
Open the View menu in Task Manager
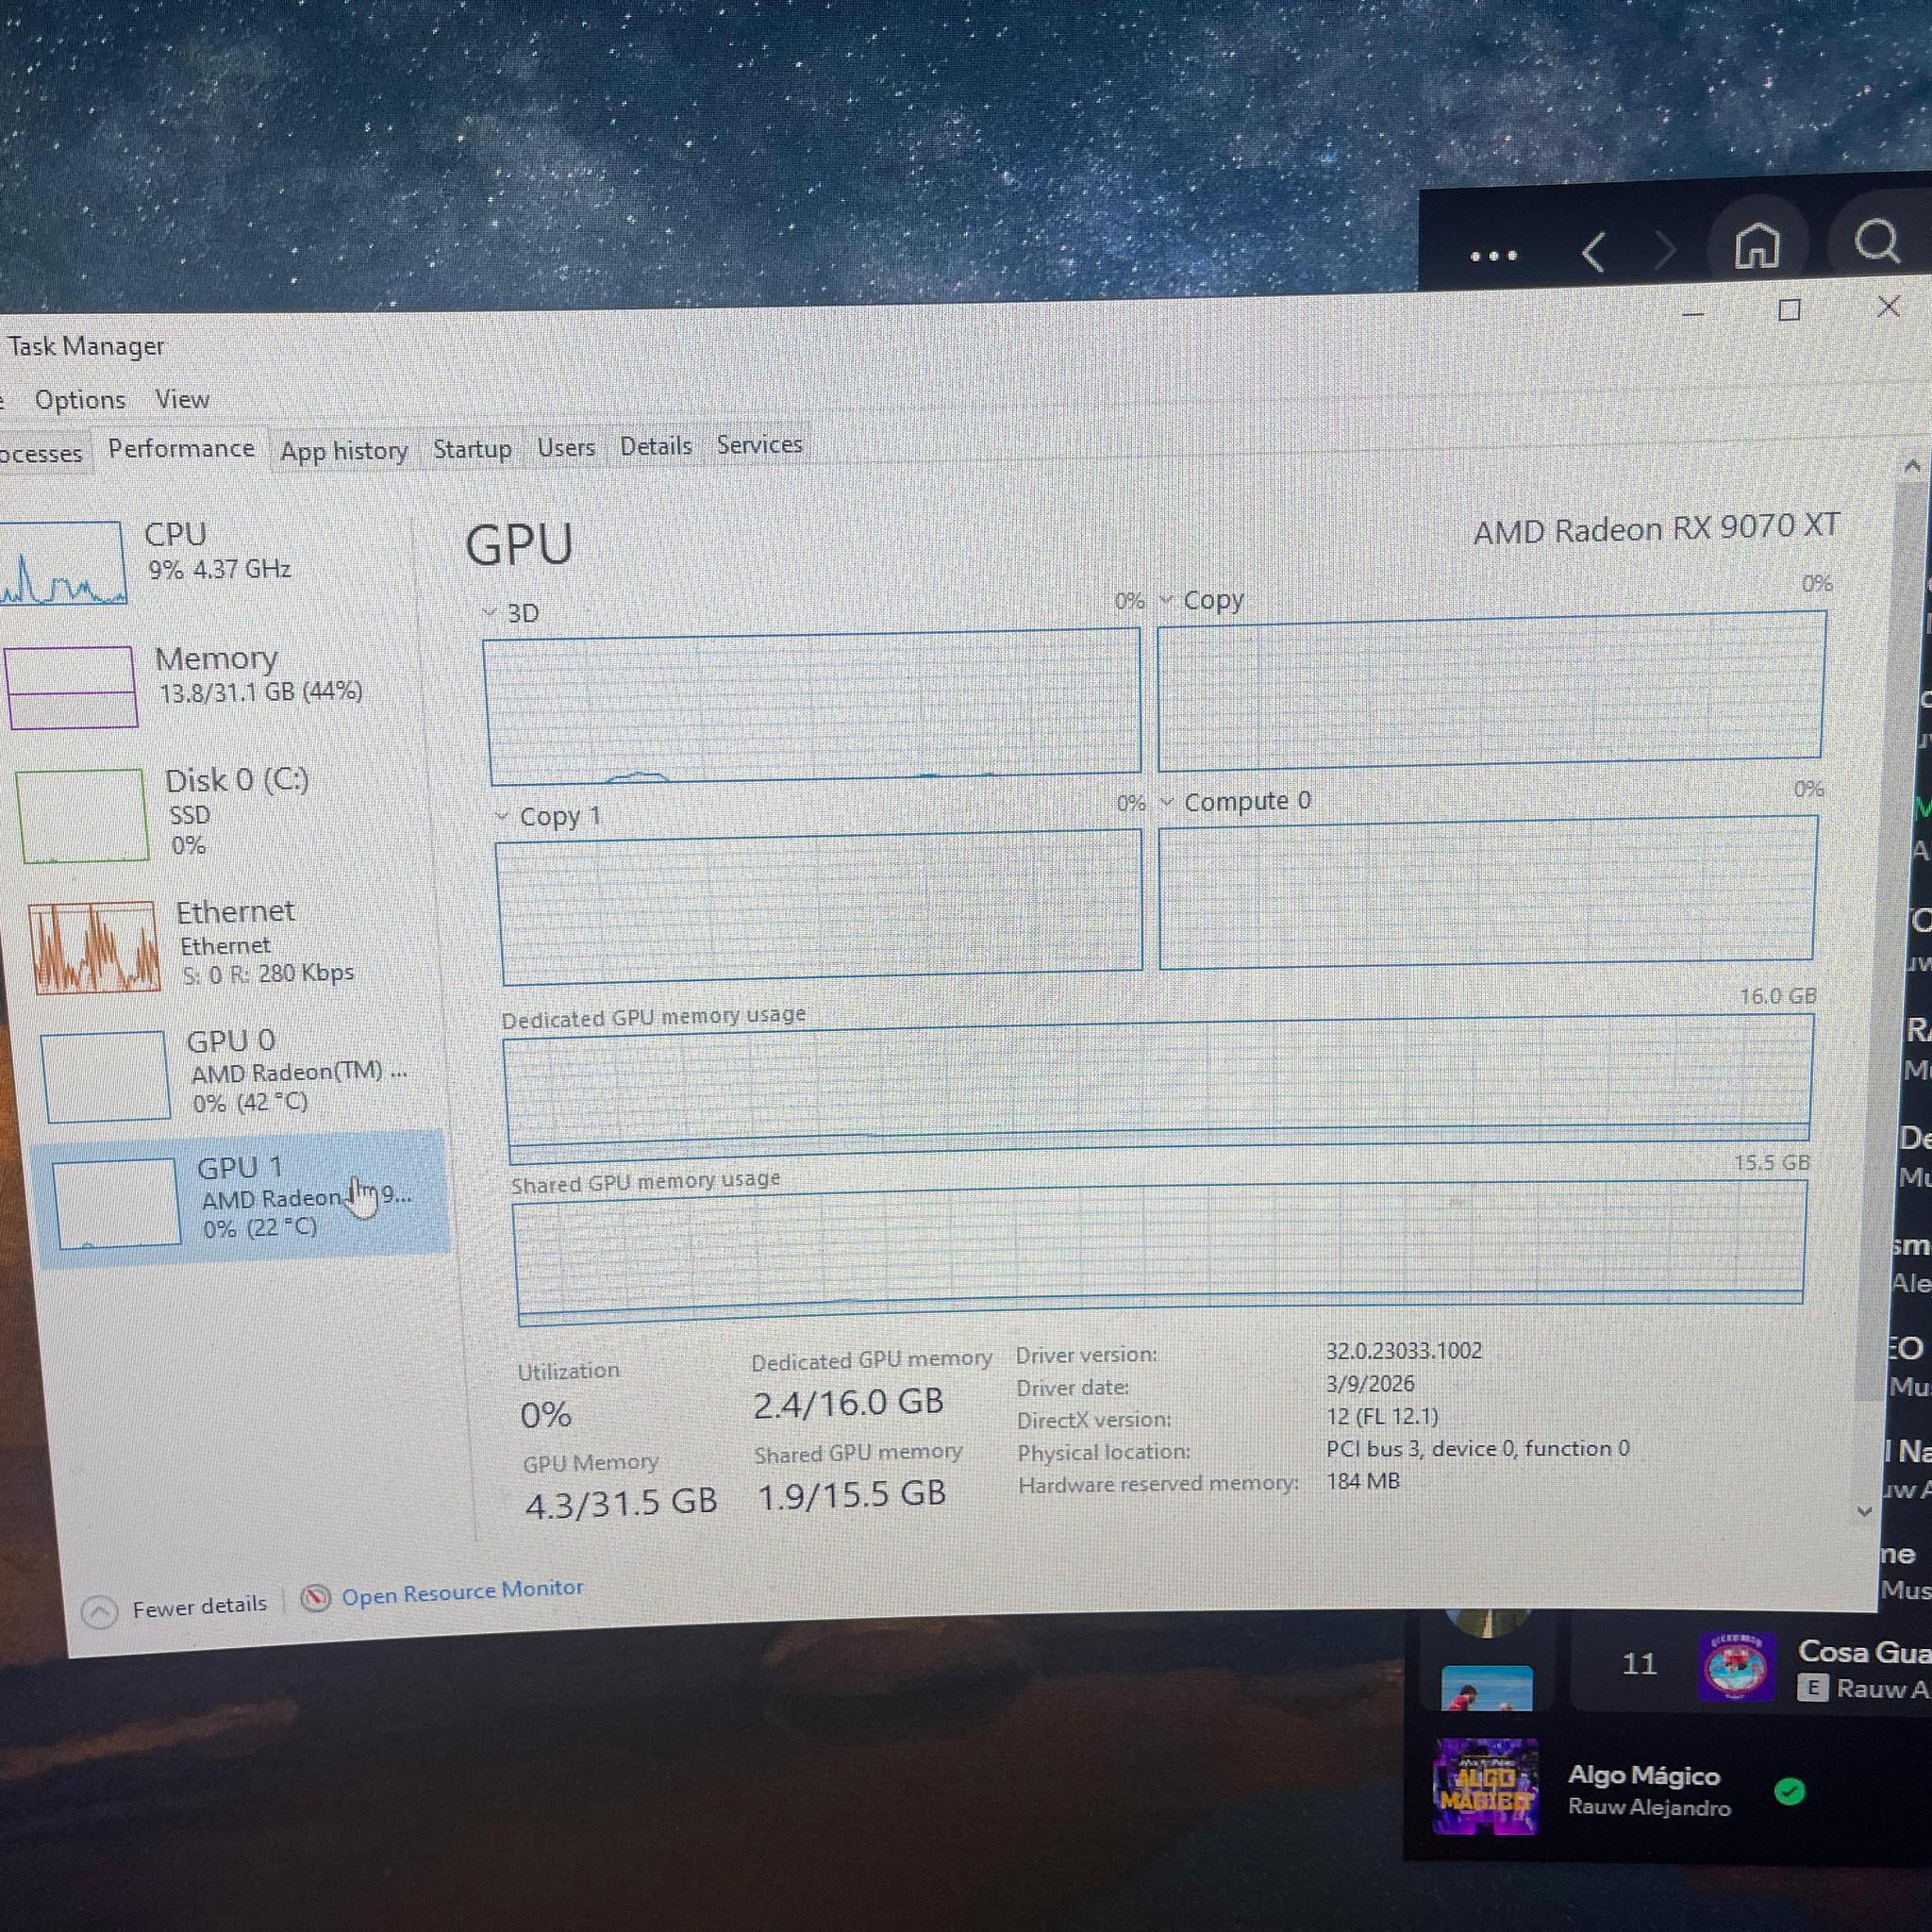pyautogui.click(x=182, y=399)
